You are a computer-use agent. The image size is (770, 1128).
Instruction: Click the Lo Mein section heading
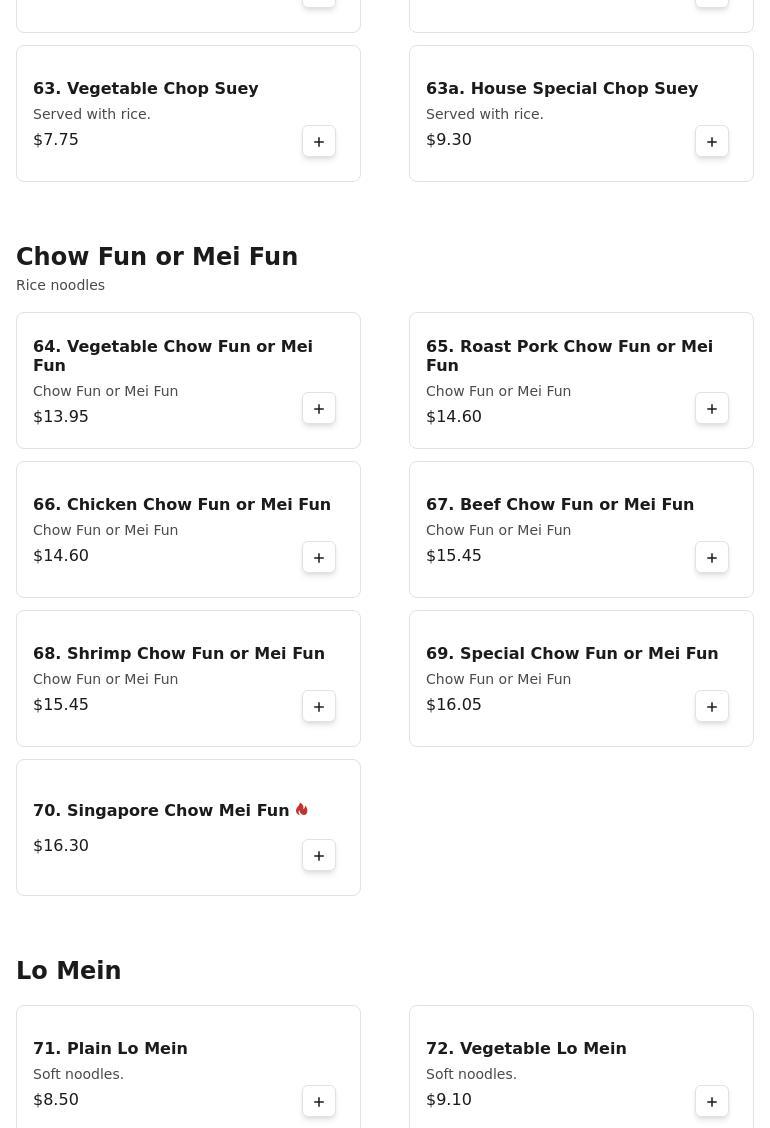pyautogui.click(x=69, y=971)
